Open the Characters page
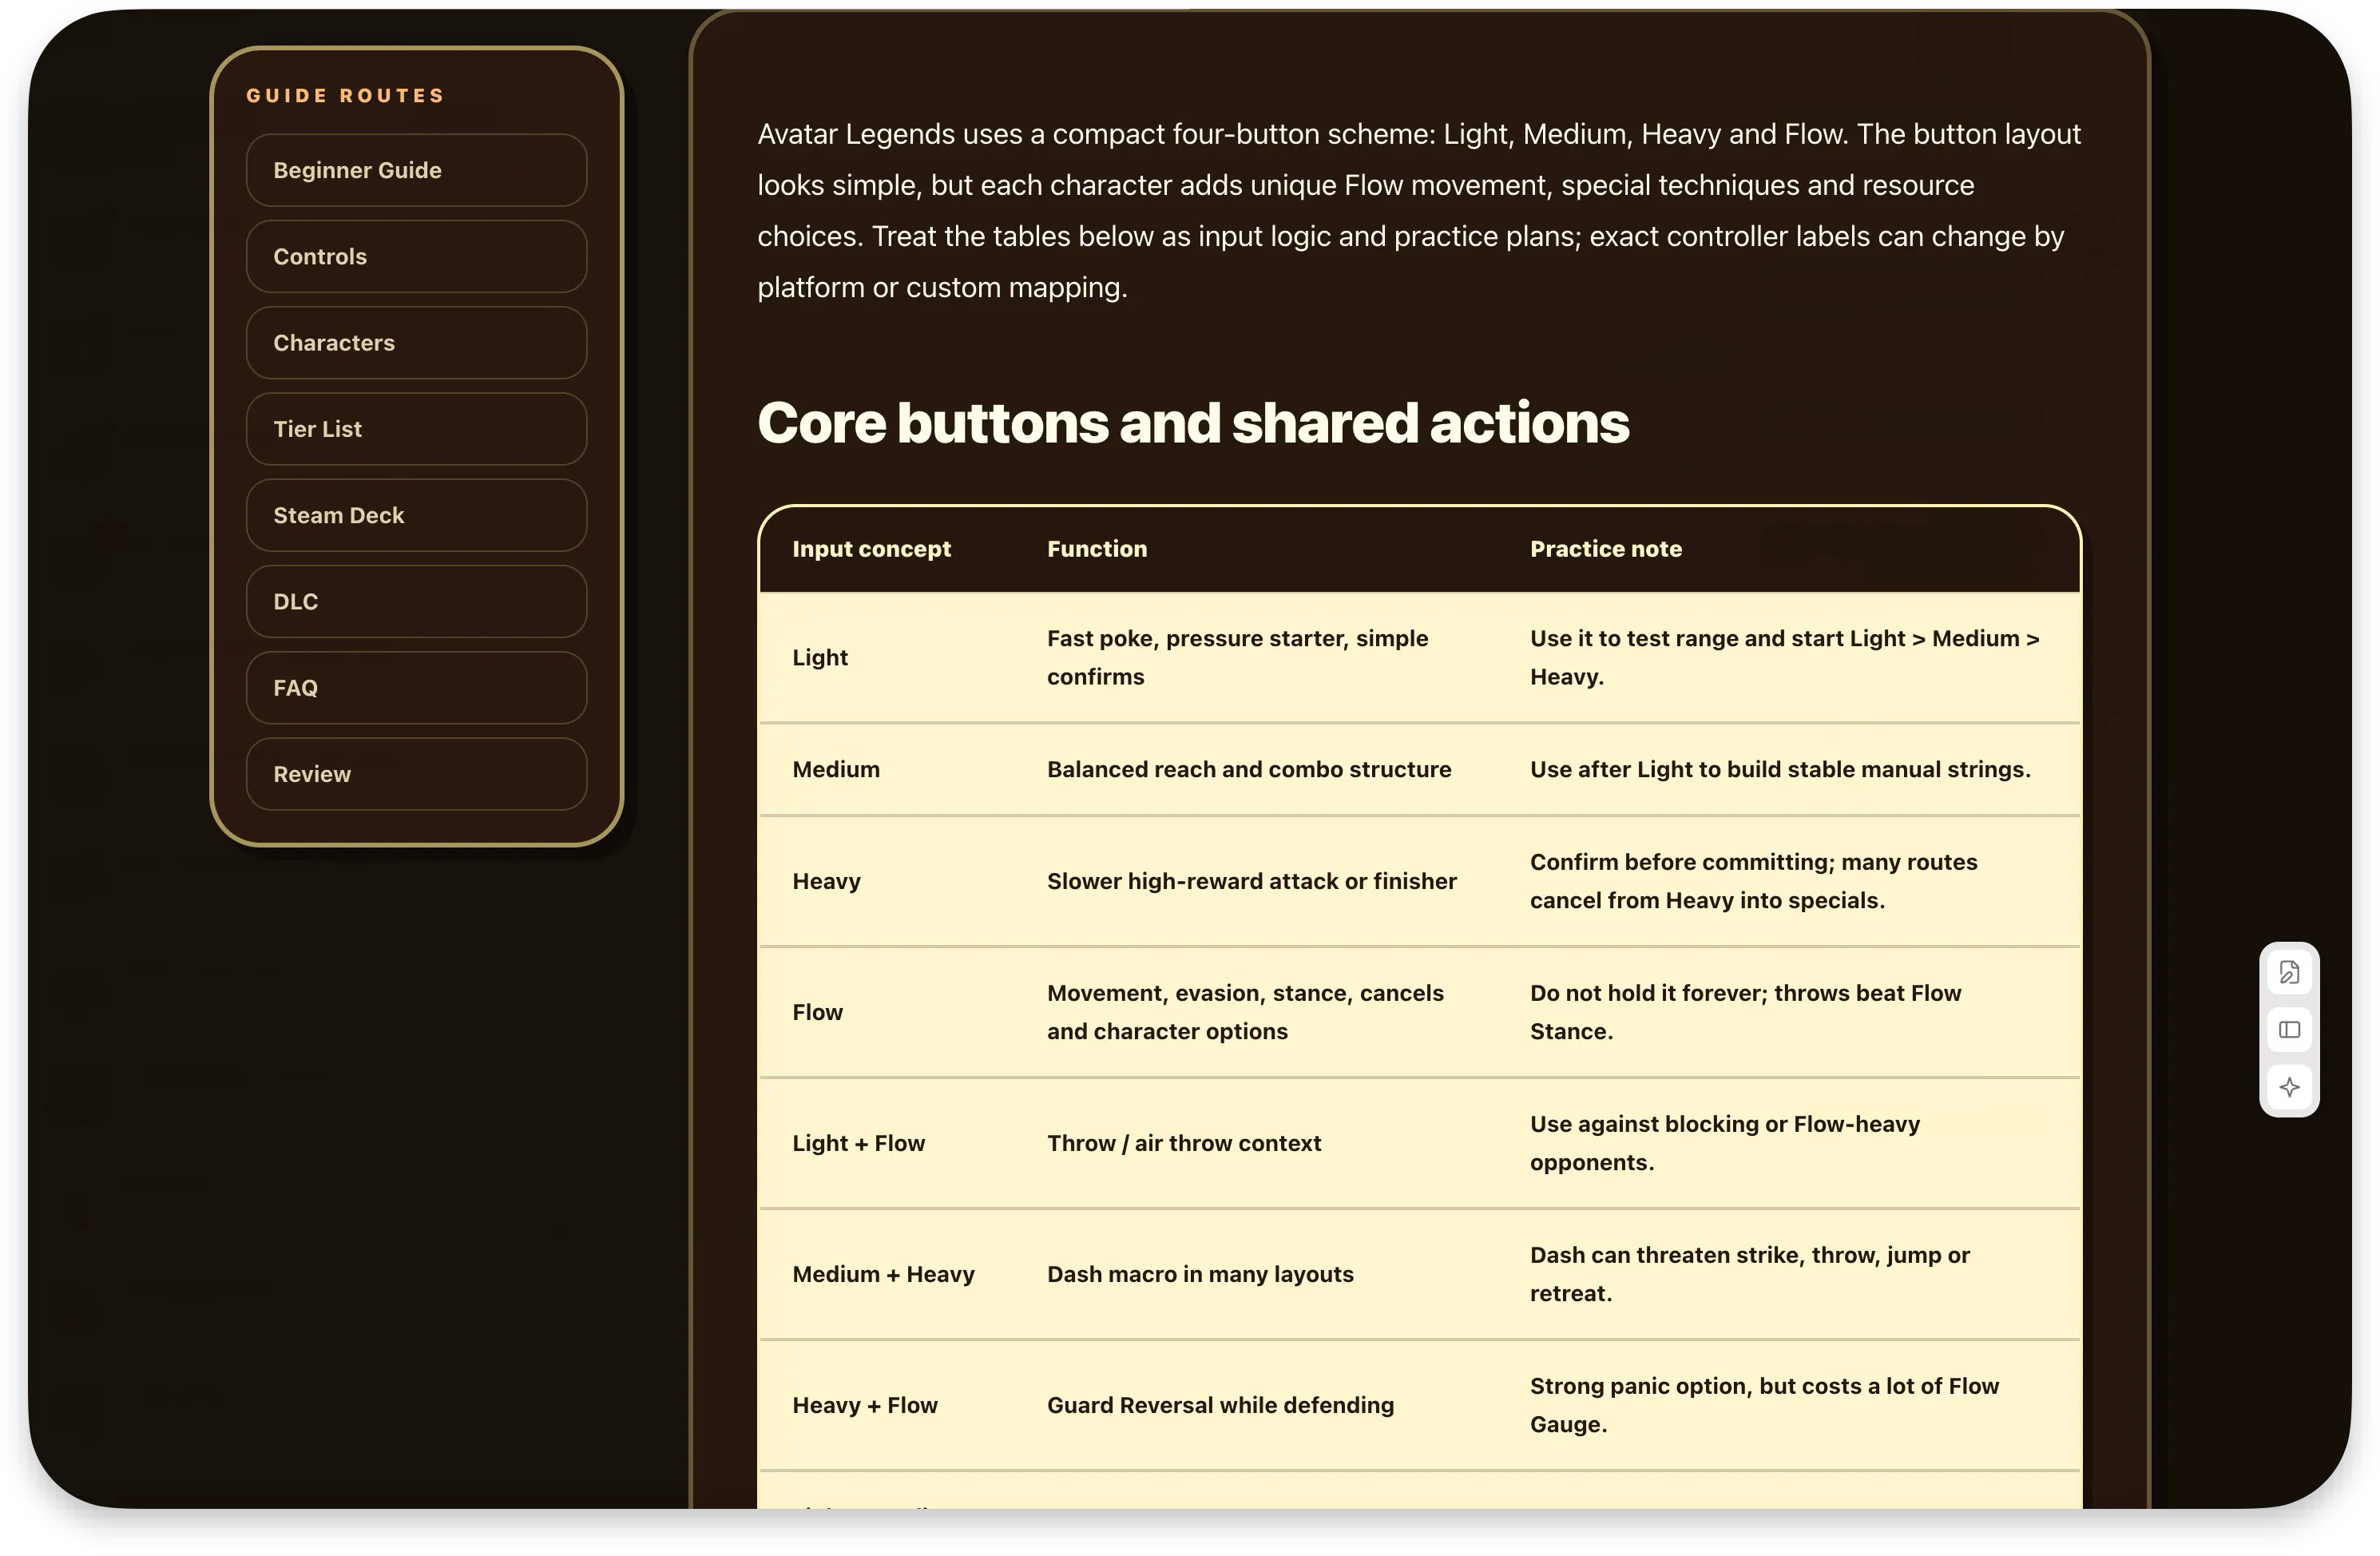This screenshot has width=2380, height=1556. point(416,343)
